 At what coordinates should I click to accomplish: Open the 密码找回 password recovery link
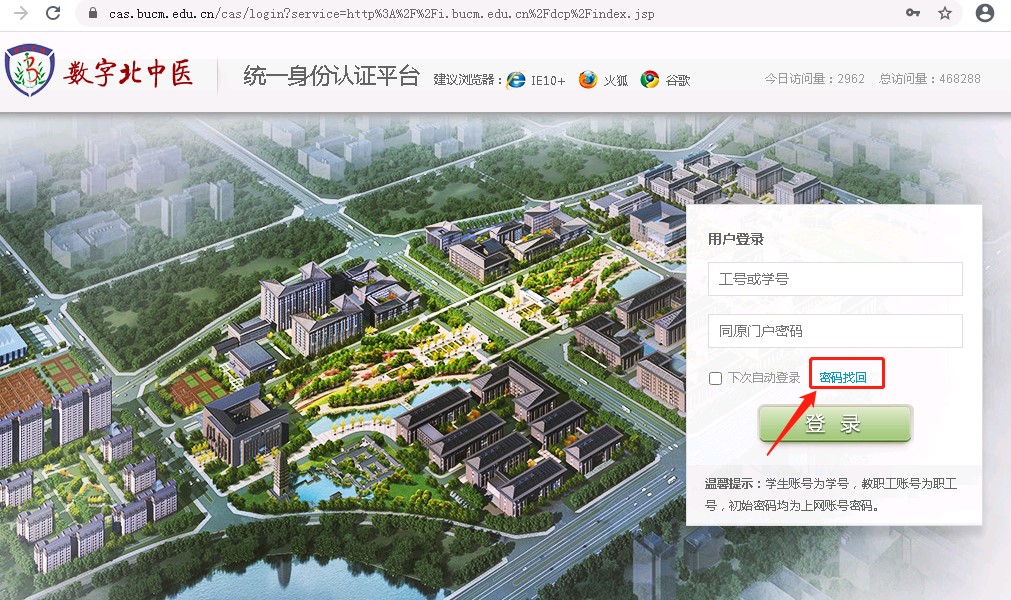(x=850, y=377)
